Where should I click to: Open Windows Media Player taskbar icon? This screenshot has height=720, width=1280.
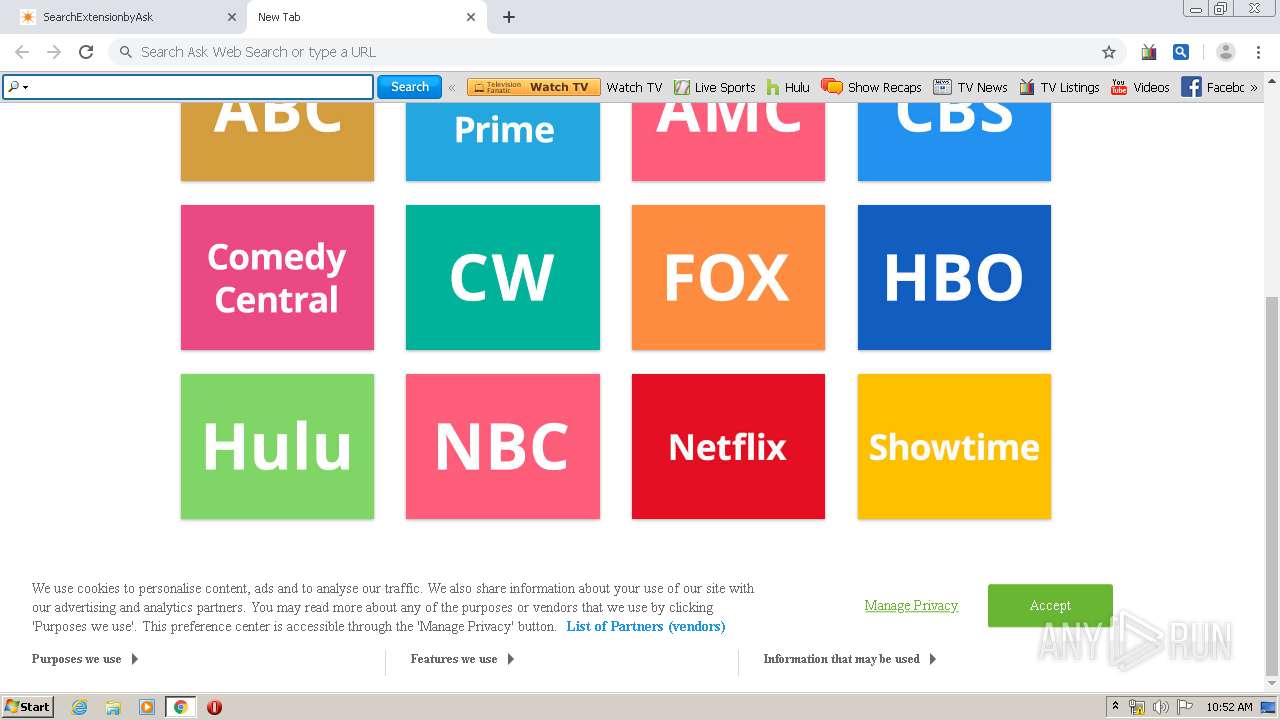pos(147,706)
